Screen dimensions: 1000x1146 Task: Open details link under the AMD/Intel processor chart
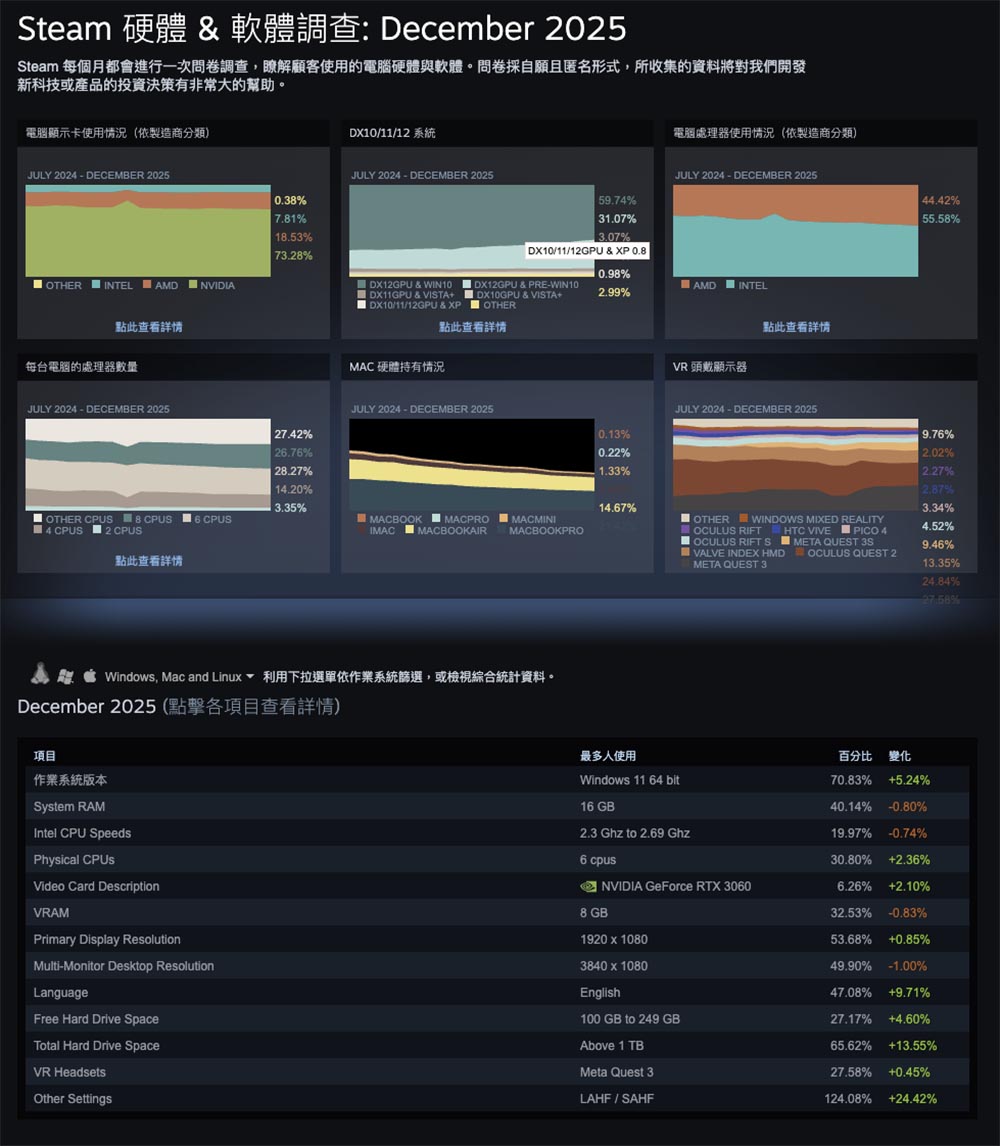click(796, 327)
